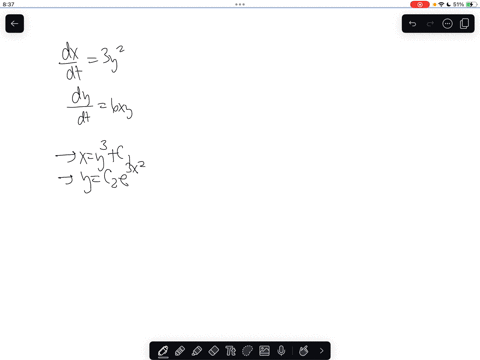Tap the handwritten y = C₂e^(3x²) line
The image size is (480, 360).
pyautogui.click(x=102, y=177)
